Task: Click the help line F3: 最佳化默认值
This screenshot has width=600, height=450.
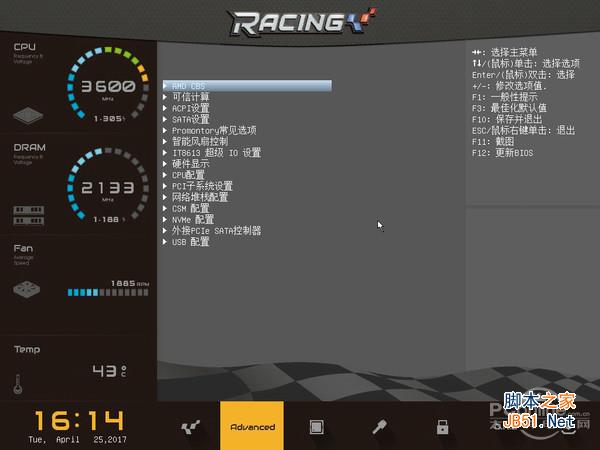Action: click(x=509, y=108)
